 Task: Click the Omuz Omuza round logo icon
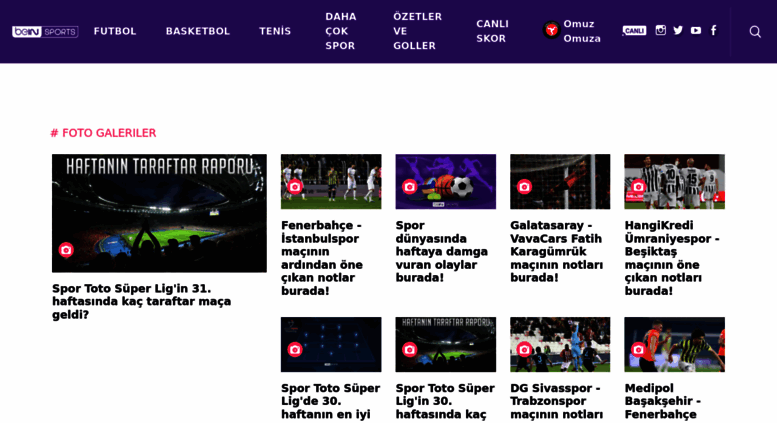[x=551, y=31]
